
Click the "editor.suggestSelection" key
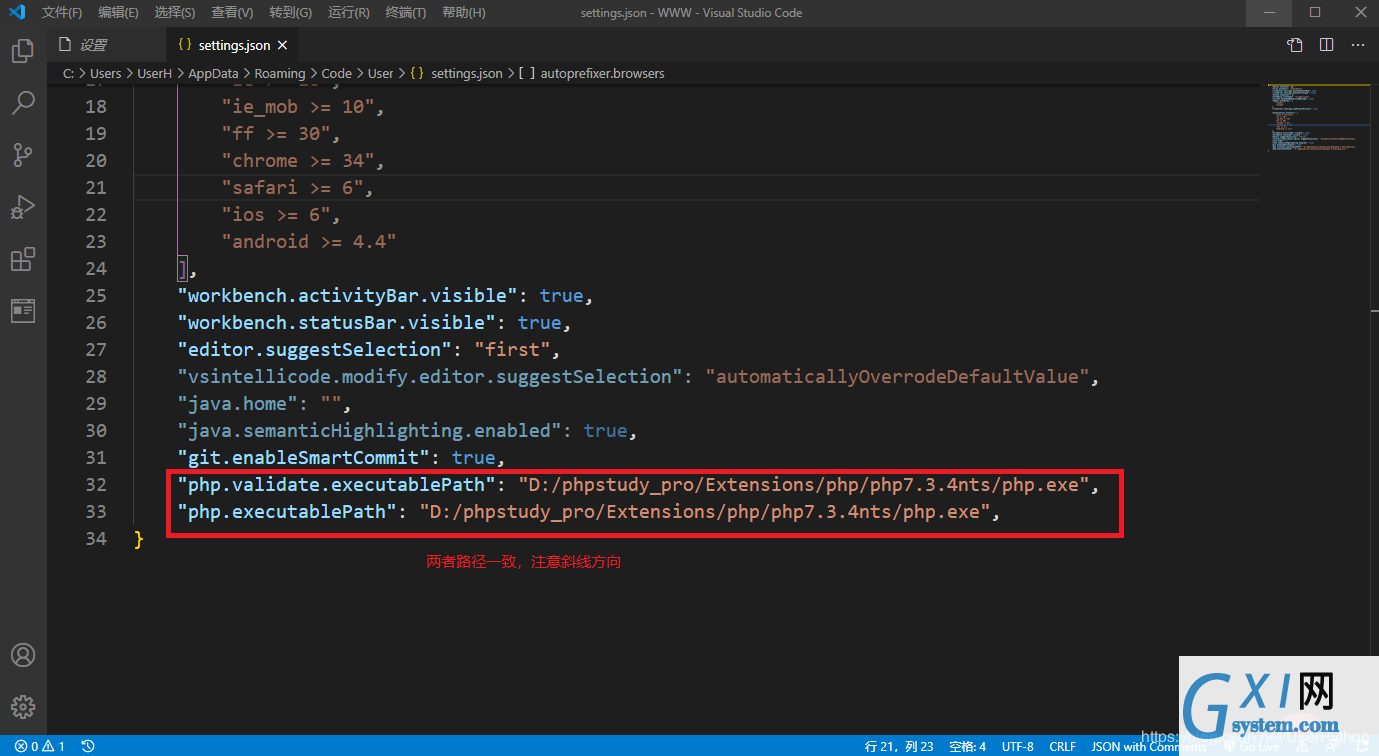click(x=315, y=350)
